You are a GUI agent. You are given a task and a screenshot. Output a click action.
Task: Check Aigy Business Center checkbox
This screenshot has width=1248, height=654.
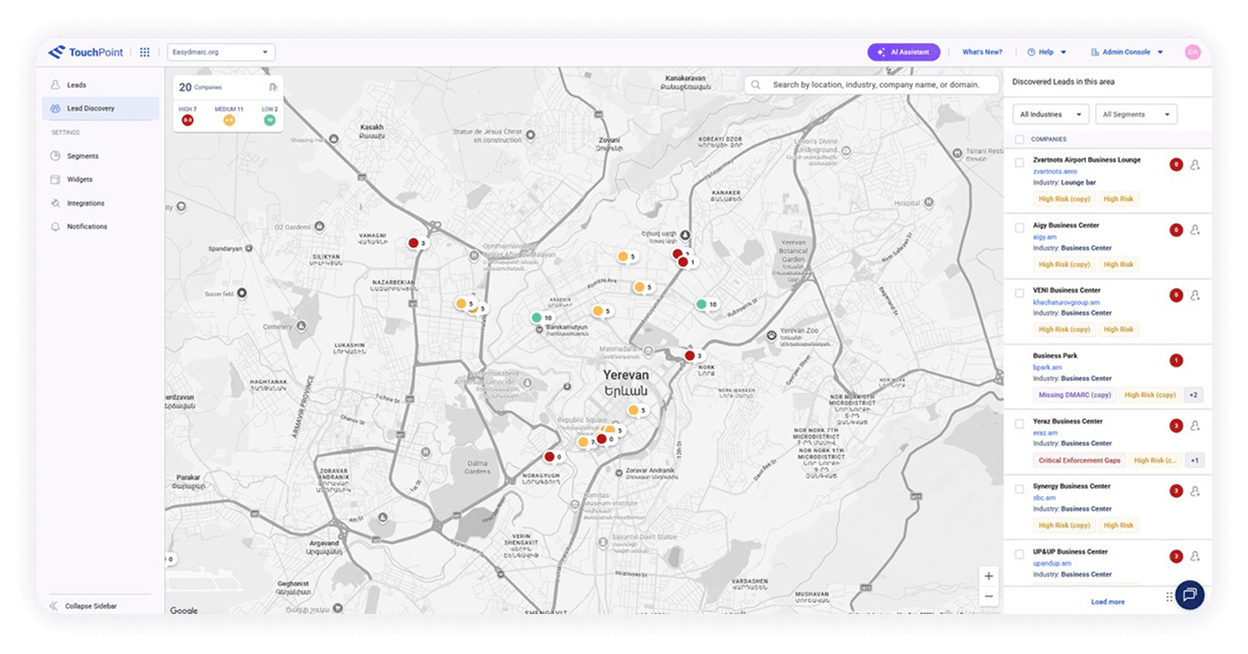click(1019, 227)
